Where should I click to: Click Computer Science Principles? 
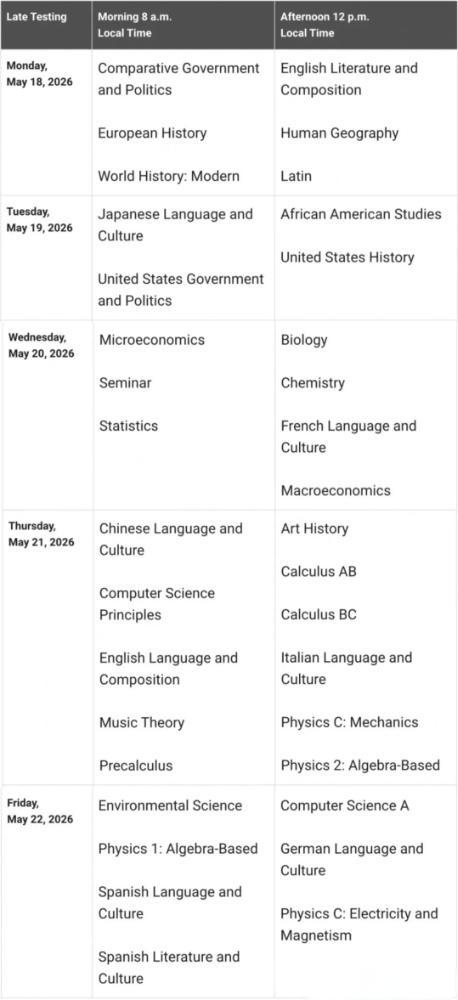tap(157, 604)
